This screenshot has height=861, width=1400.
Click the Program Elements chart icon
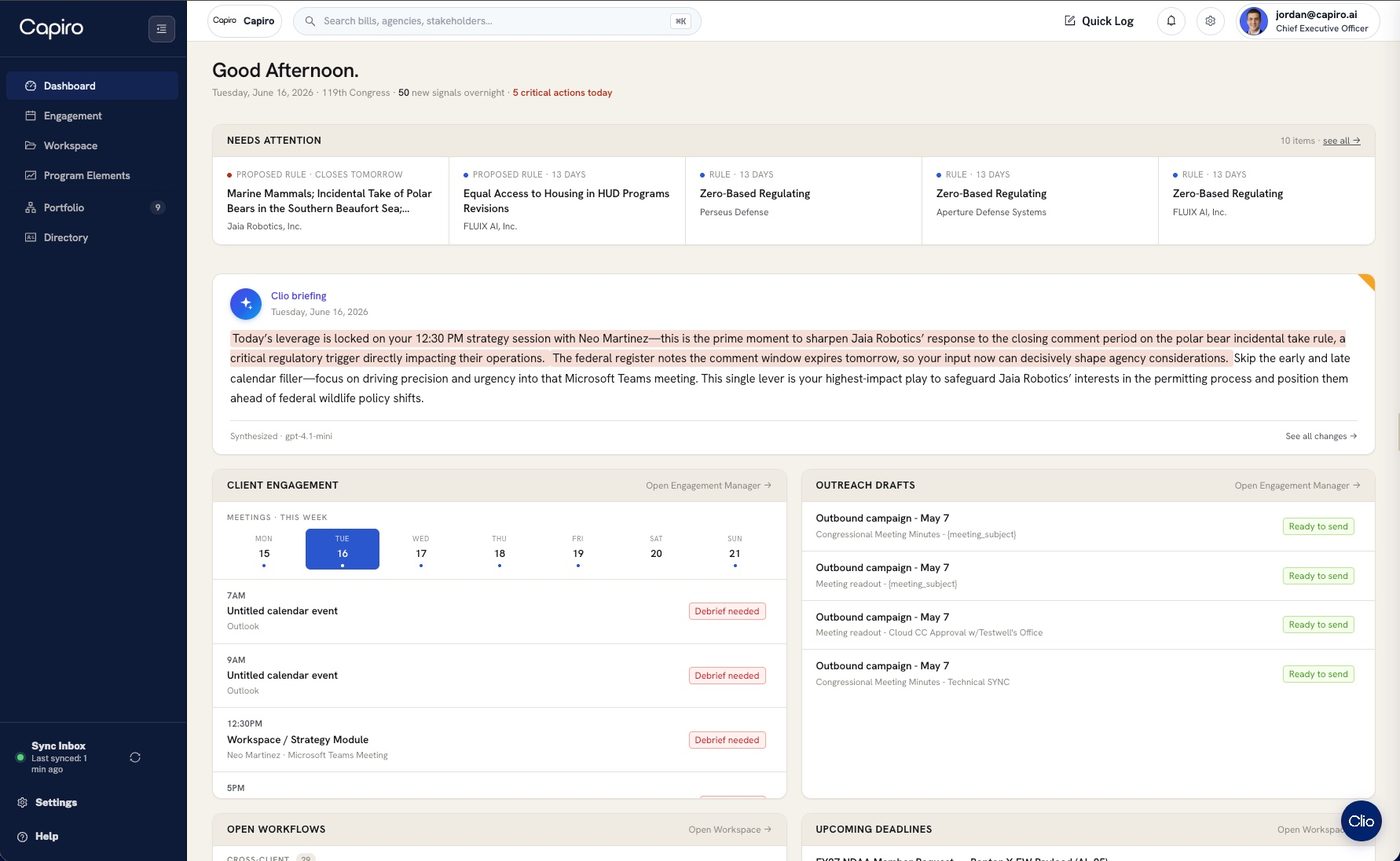tap(31, 176)
